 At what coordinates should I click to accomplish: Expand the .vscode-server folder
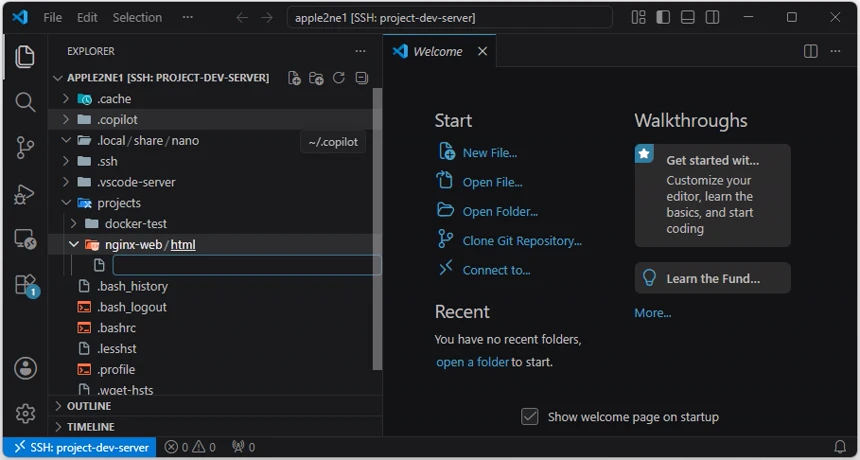pos(66,182)
